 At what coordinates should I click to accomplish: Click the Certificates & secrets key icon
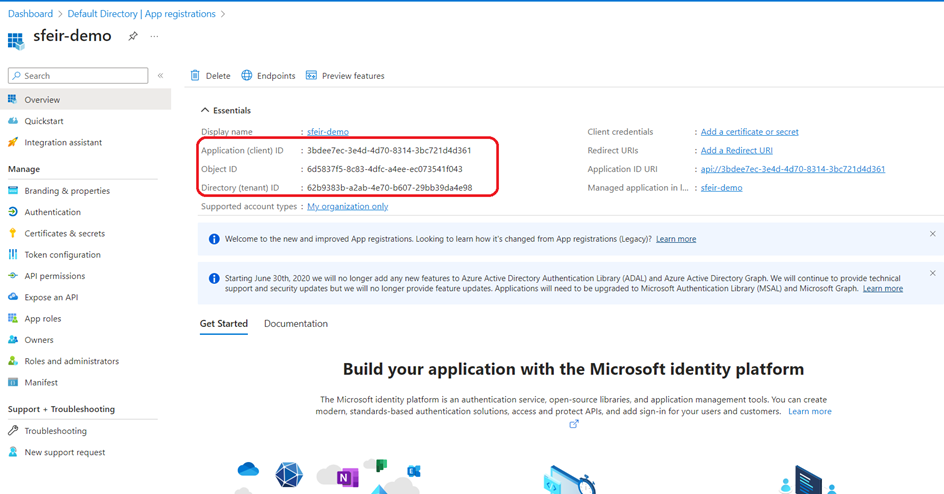click(x=13, y=233)
